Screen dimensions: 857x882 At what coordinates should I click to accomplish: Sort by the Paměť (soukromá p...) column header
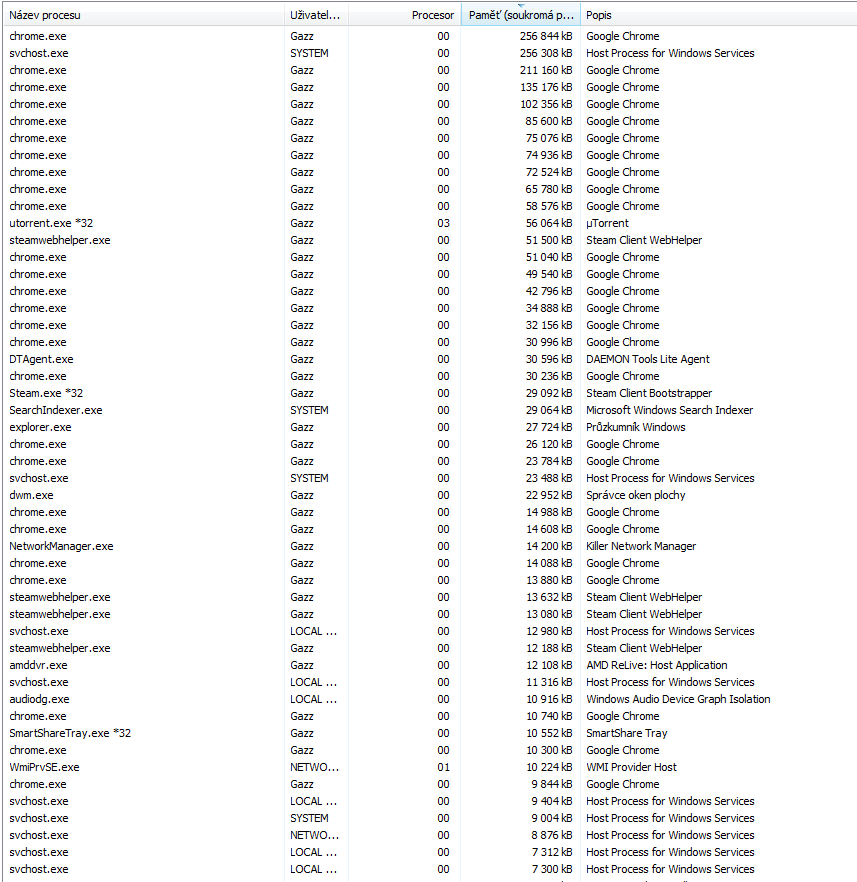521,15
